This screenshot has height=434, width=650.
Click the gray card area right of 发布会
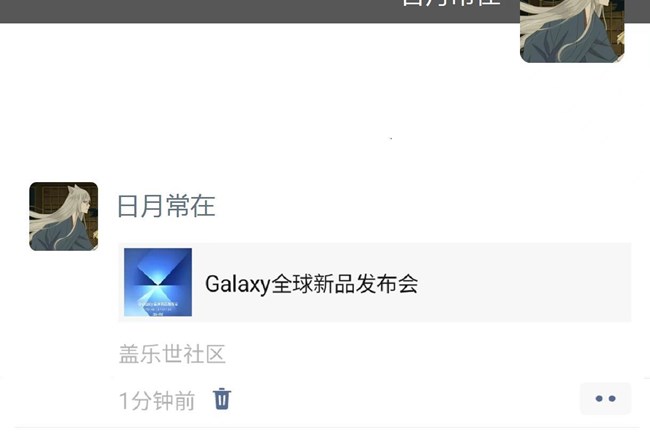click(x=524, y=284)
